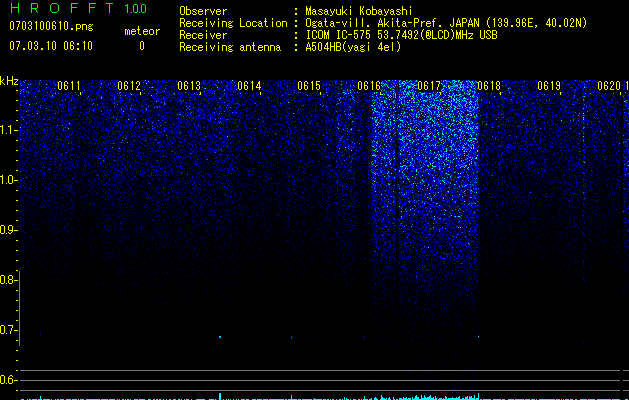Select observer name Masayuki Kobayashi
The image size is (629, 400).
pos(359,11)
